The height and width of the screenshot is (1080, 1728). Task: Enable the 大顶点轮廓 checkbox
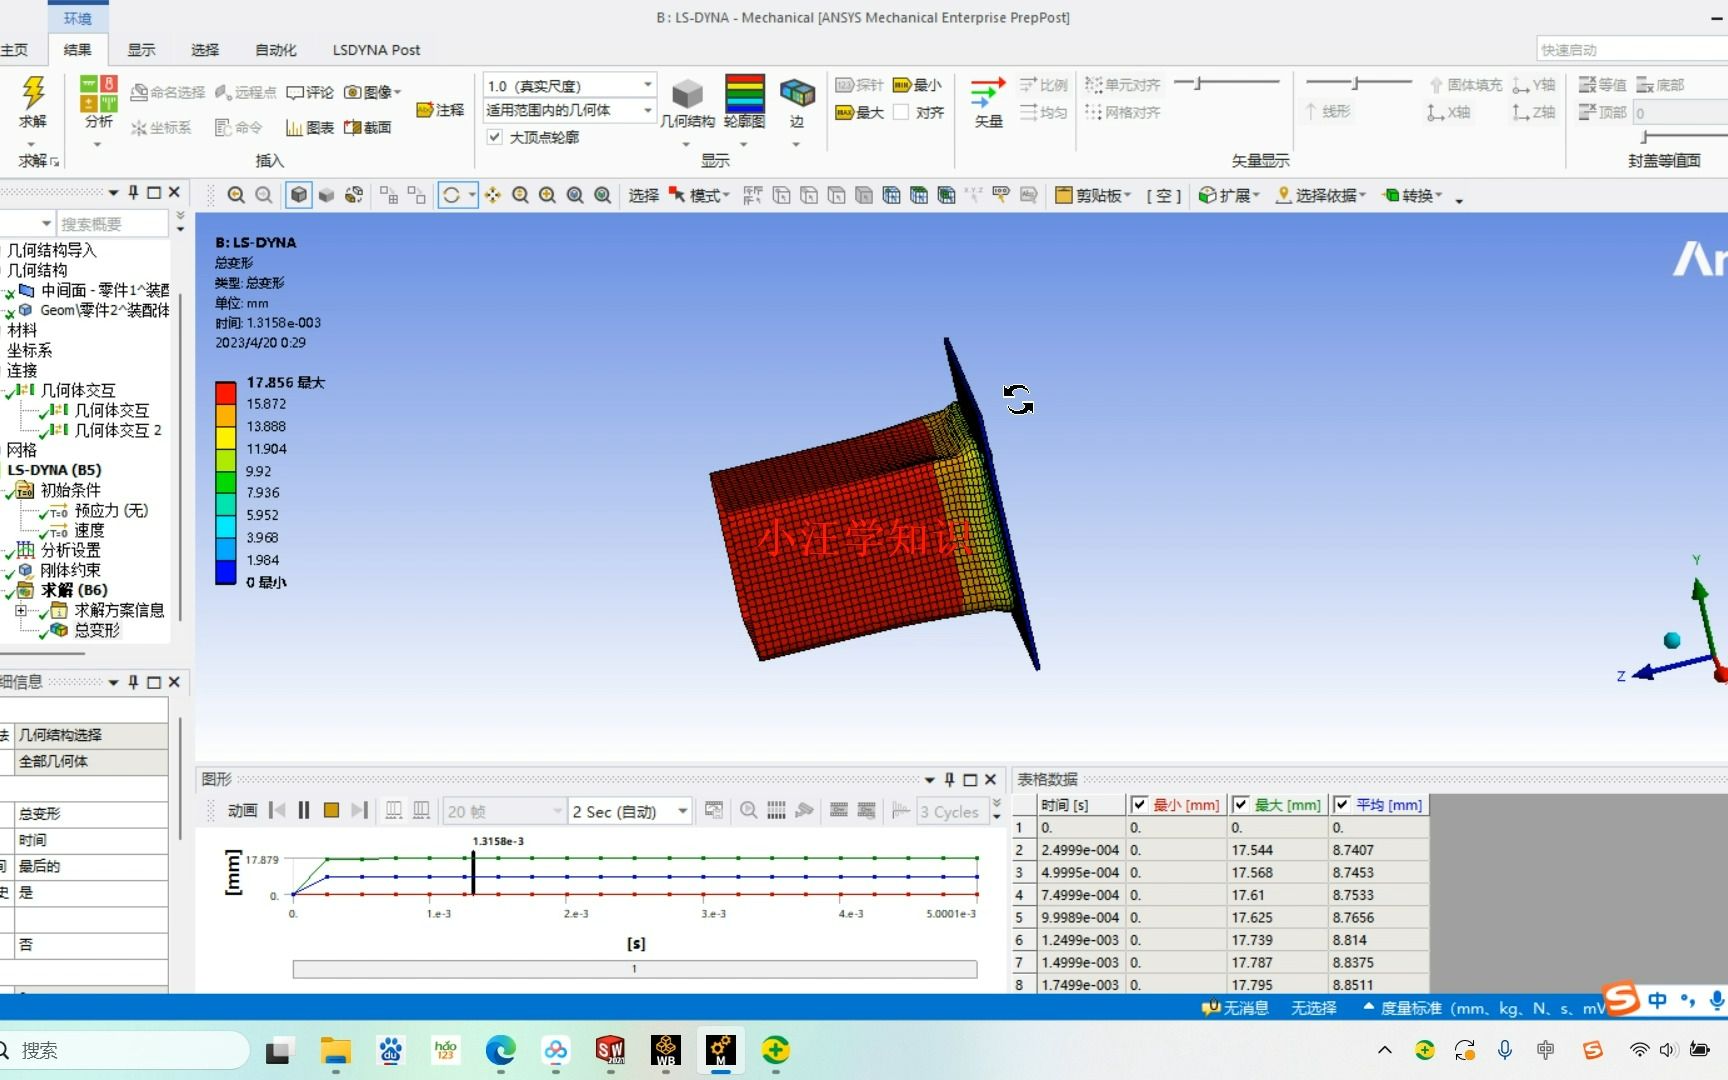tap(494, 137)
